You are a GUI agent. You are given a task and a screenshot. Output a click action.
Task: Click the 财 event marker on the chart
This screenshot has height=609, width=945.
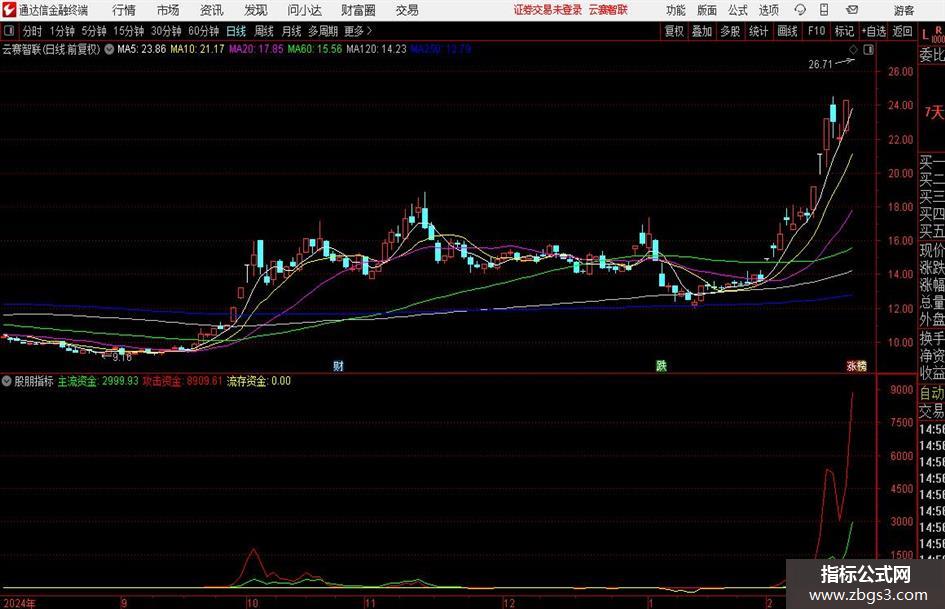click(x=338, y=365)
